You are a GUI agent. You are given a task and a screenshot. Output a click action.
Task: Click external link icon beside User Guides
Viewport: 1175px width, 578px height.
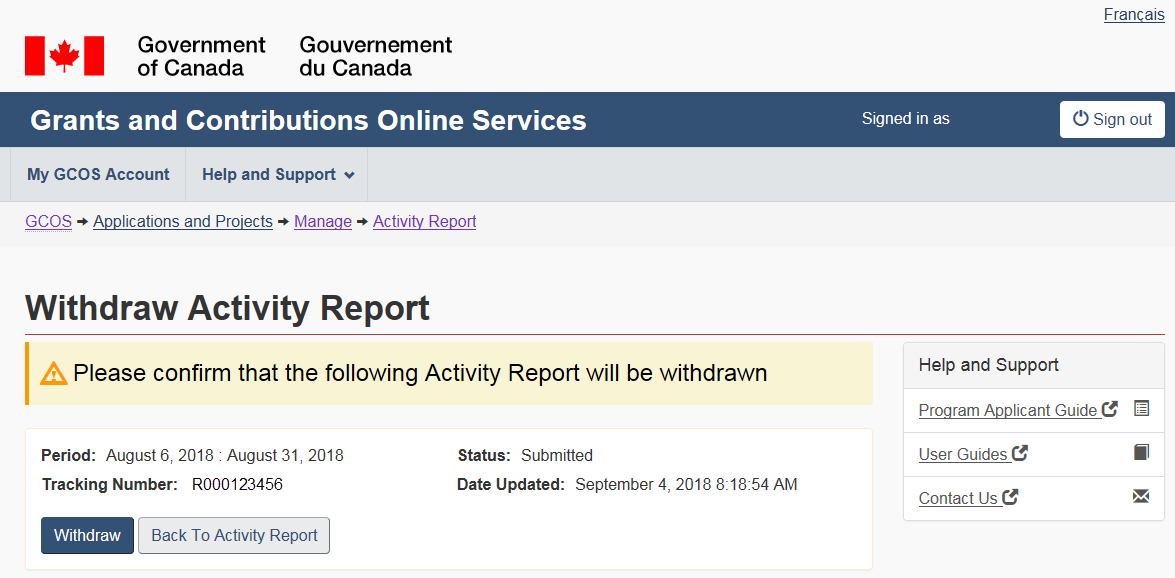pos(1020,453)
